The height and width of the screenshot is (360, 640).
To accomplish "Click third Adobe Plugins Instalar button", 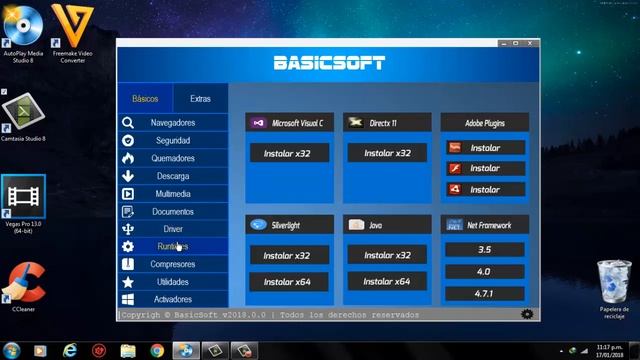I will click(485, 189).
